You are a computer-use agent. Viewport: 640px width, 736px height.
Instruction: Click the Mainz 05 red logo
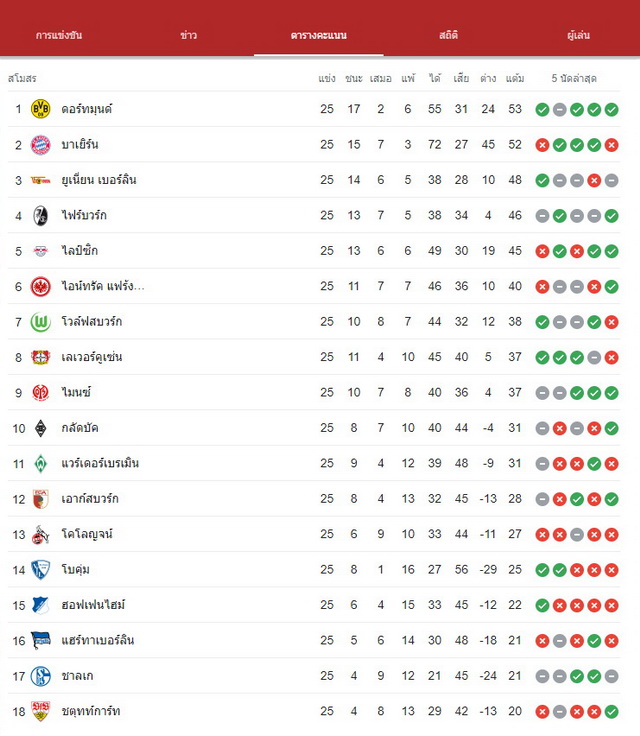coord(40,392)
